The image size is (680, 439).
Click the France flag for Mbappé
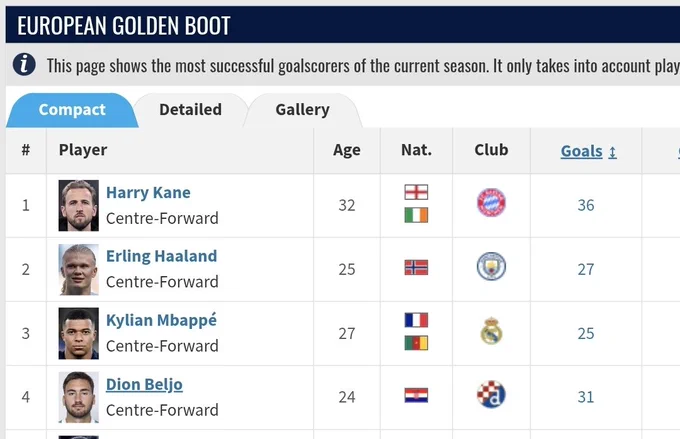point(416,320)
